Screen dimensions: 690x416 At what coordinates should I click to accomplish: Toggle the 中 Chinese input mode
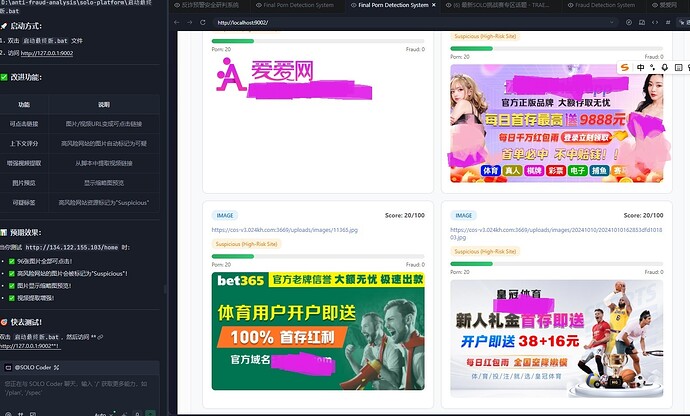click(x=640, y=67)
